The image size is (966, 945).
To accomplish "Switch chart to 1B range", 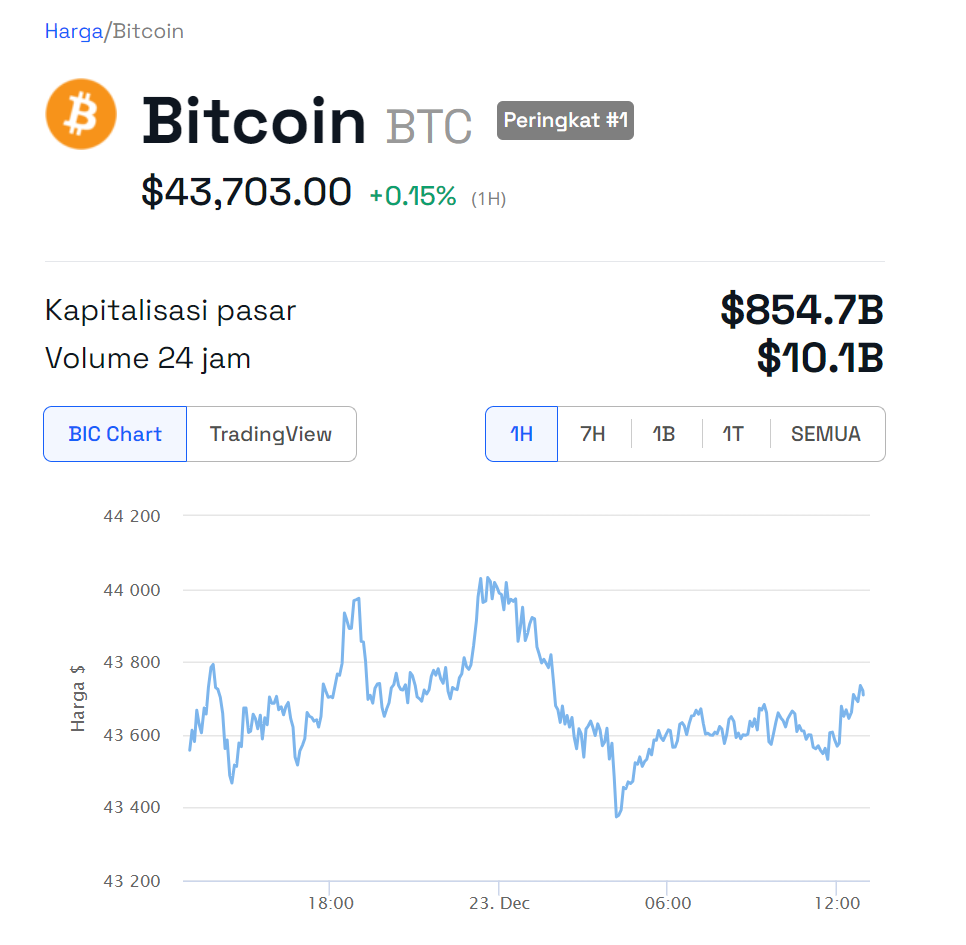I will 664,434.
